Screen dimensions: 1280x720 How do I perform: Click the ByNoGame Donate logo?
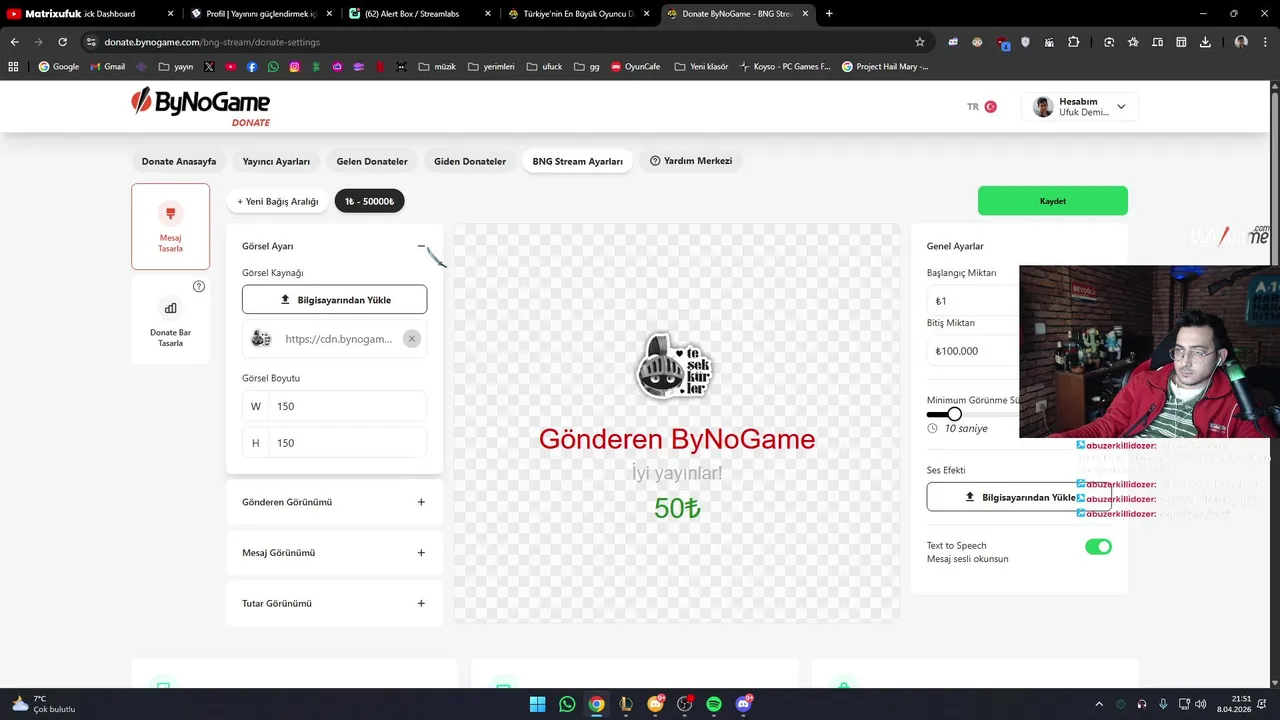(201, 106)
